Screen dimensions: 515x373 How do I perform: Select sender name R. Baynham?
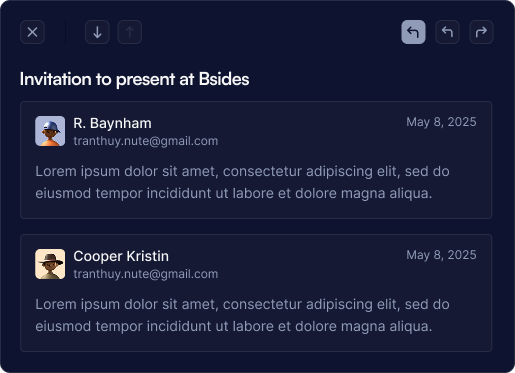point(112,123)
